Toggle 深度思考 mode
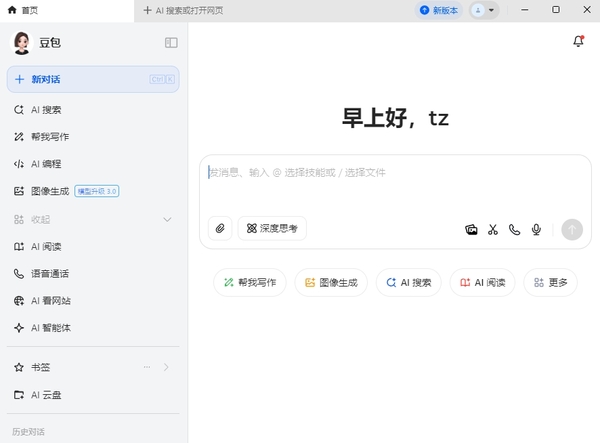The width and height of the screenshot is (600, 443). click(x=272, y=228)
